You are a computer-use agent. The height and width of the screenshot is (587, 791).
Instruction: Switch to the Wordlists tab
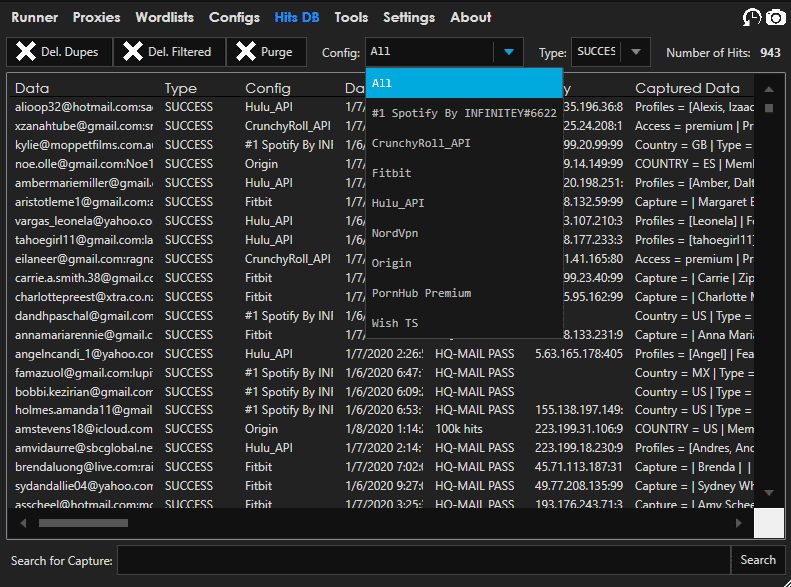click(165, 17)
